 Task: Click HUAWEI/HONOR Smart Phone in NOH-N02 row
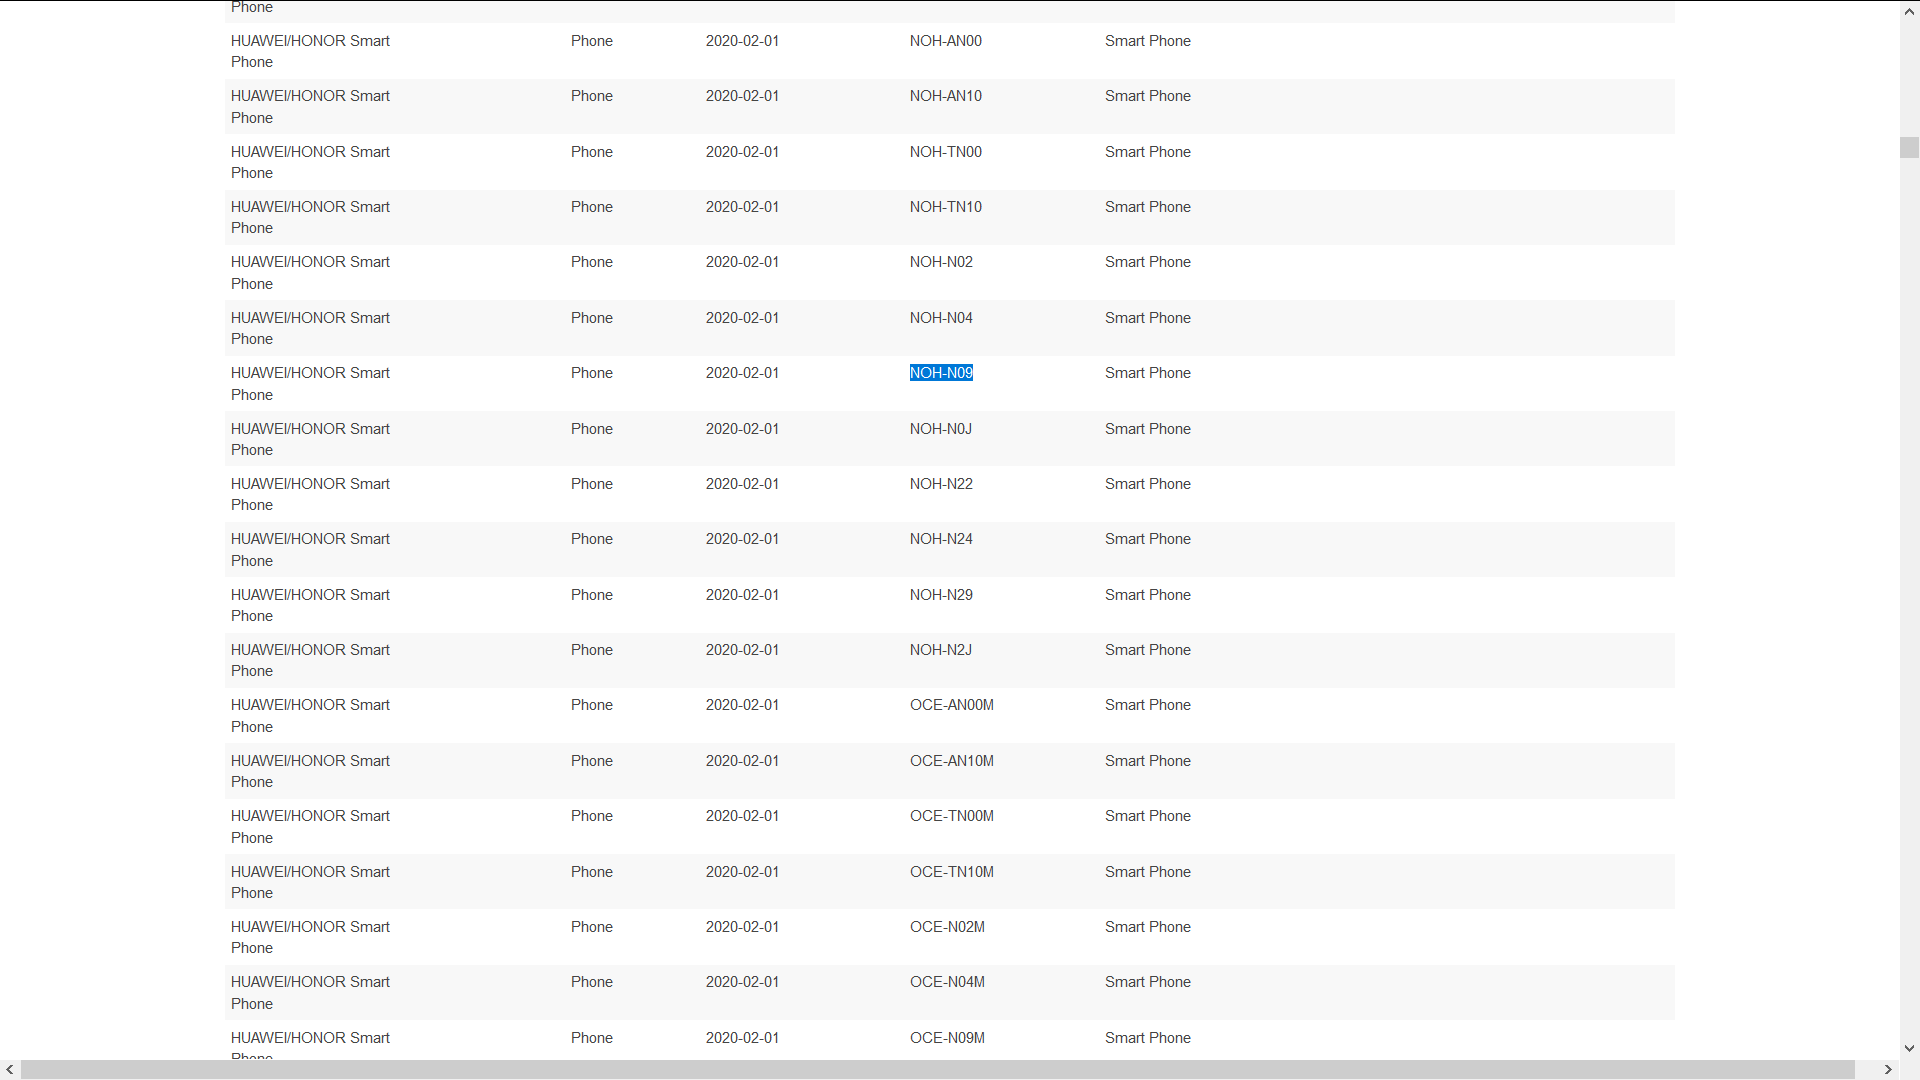pos(310,273)
